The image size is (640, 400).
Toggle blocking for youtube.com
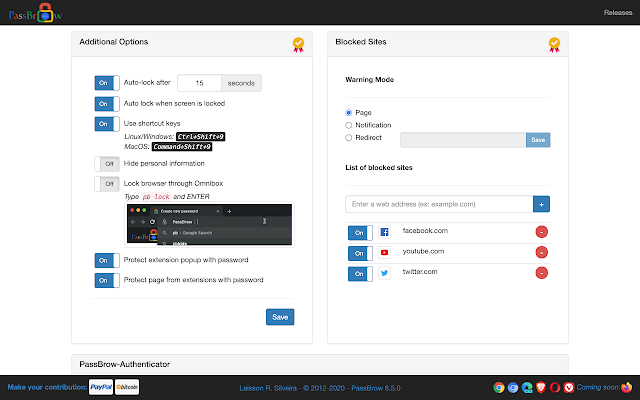[360, 253]
